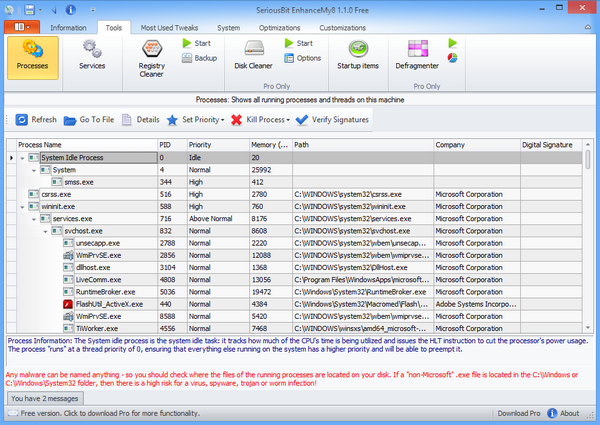
Task: Open Startup items tool
Action: coord(358,55)
